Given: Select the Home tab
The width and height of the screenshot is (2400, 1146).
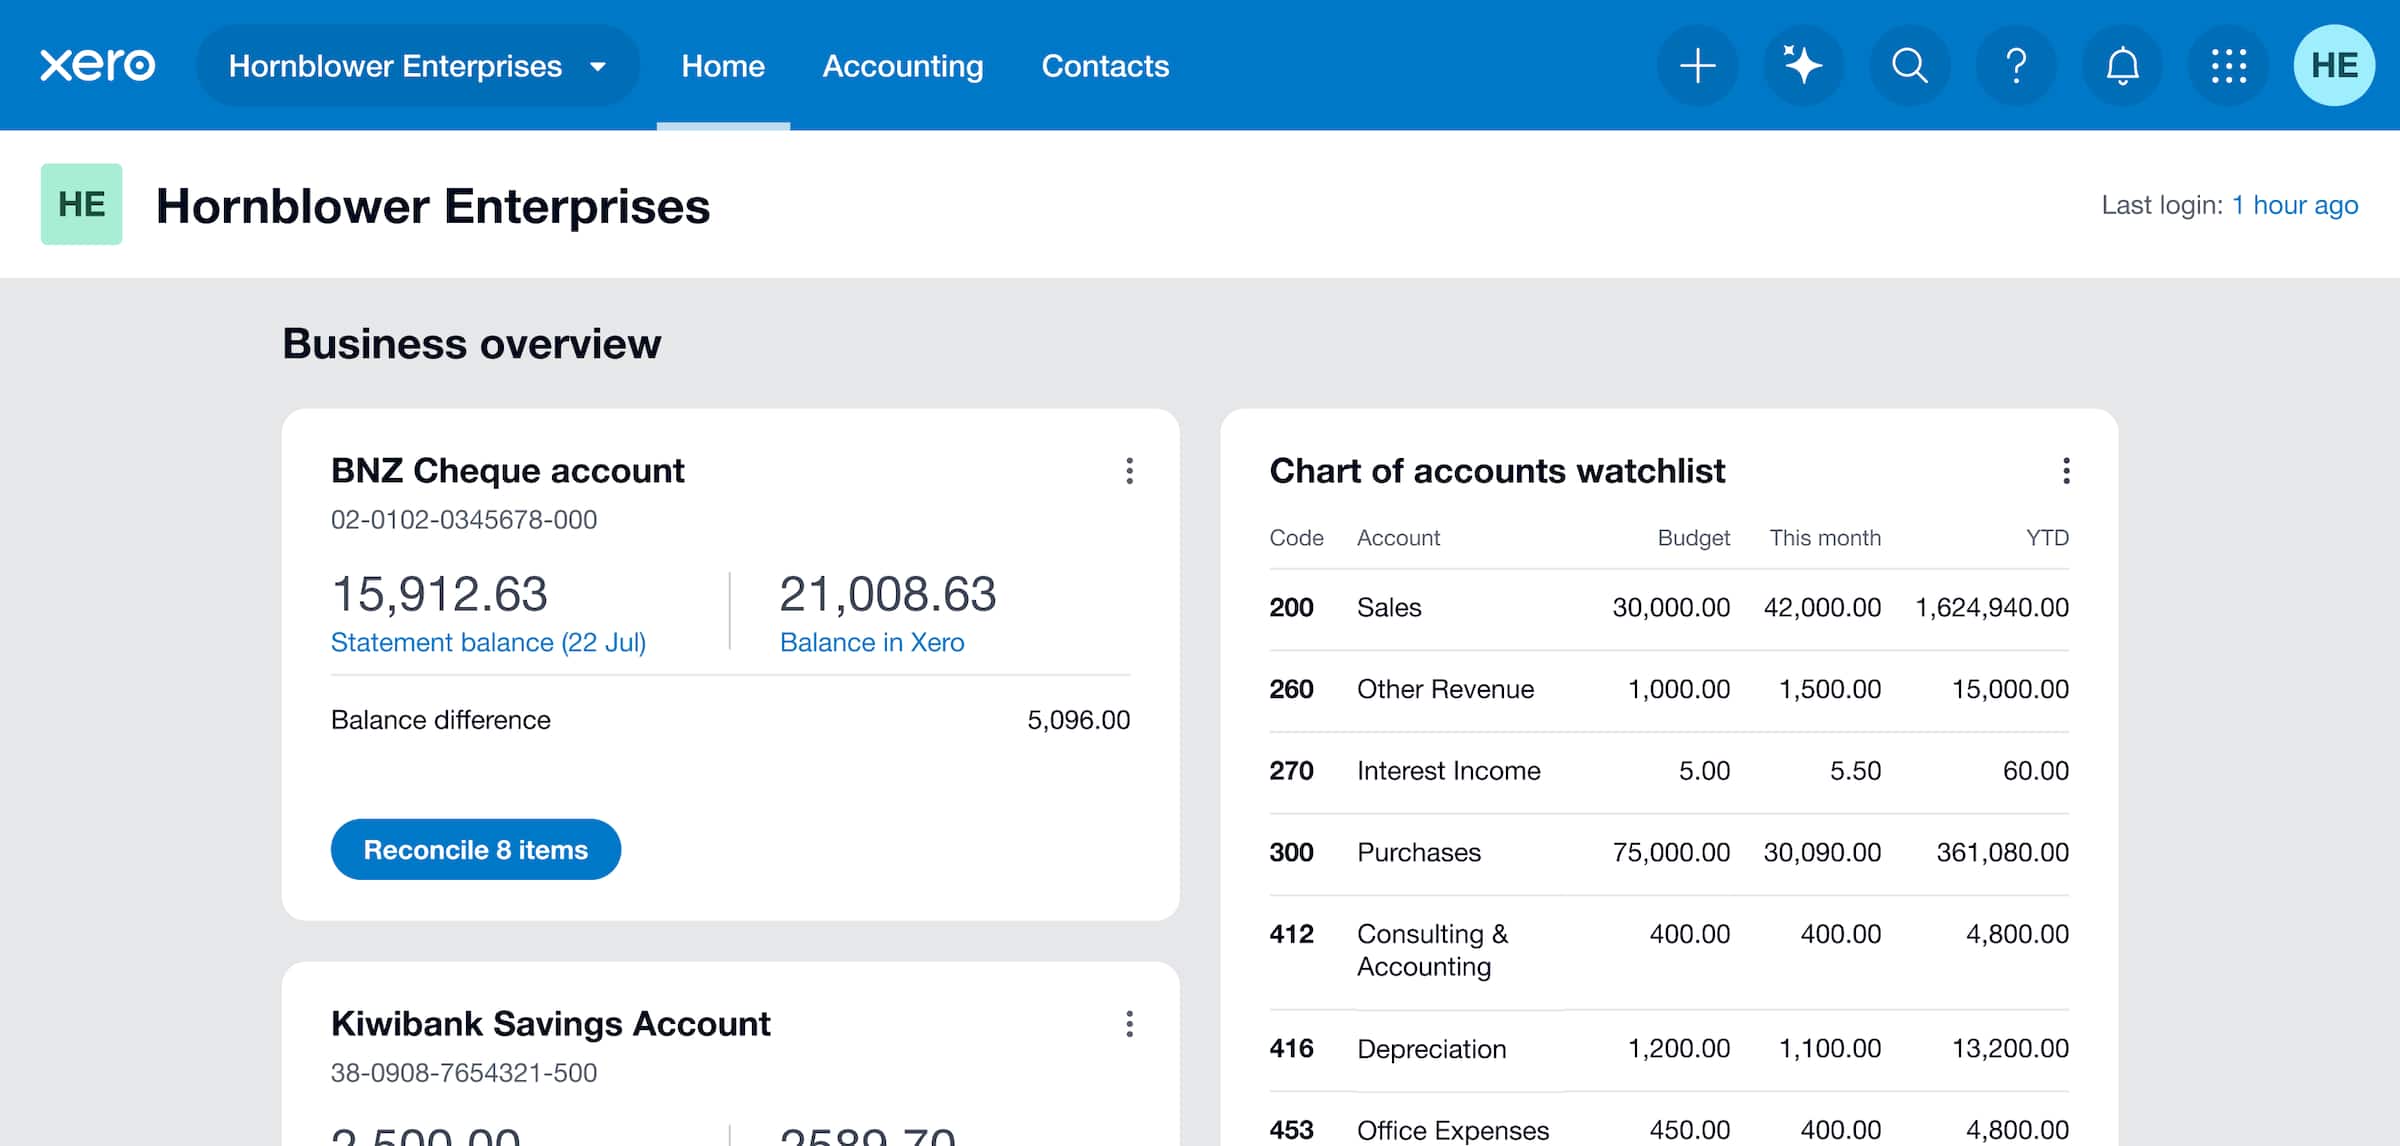Looking at the screenshot, I should (x=722, y=66).
